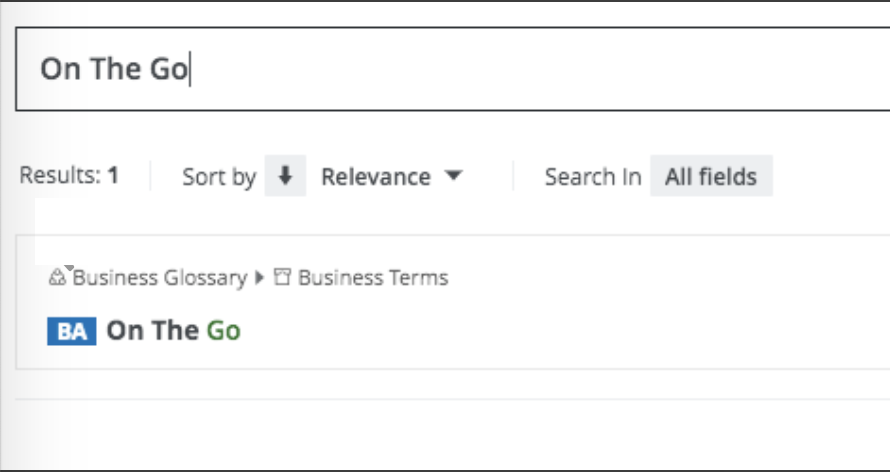Viewport: 890px width, 472px height.
Task: Click the green highlighted Go in result title
Action: click(x=224, y=331)
